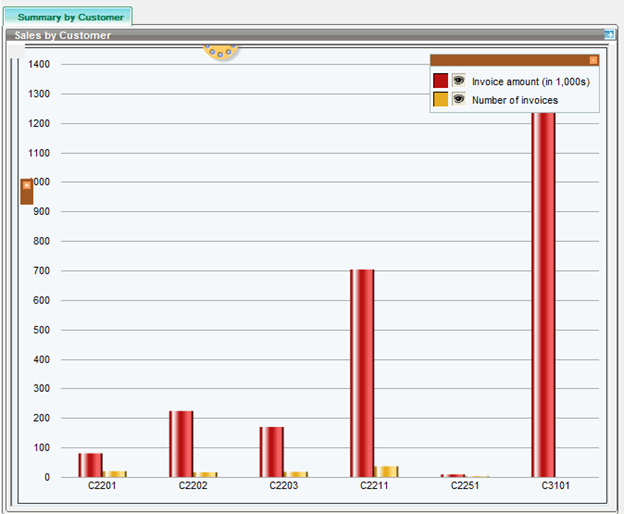This screenshot has height=514, width=624.
Task: Click the yellow chart options handle at top
Action: coord(220,51)
